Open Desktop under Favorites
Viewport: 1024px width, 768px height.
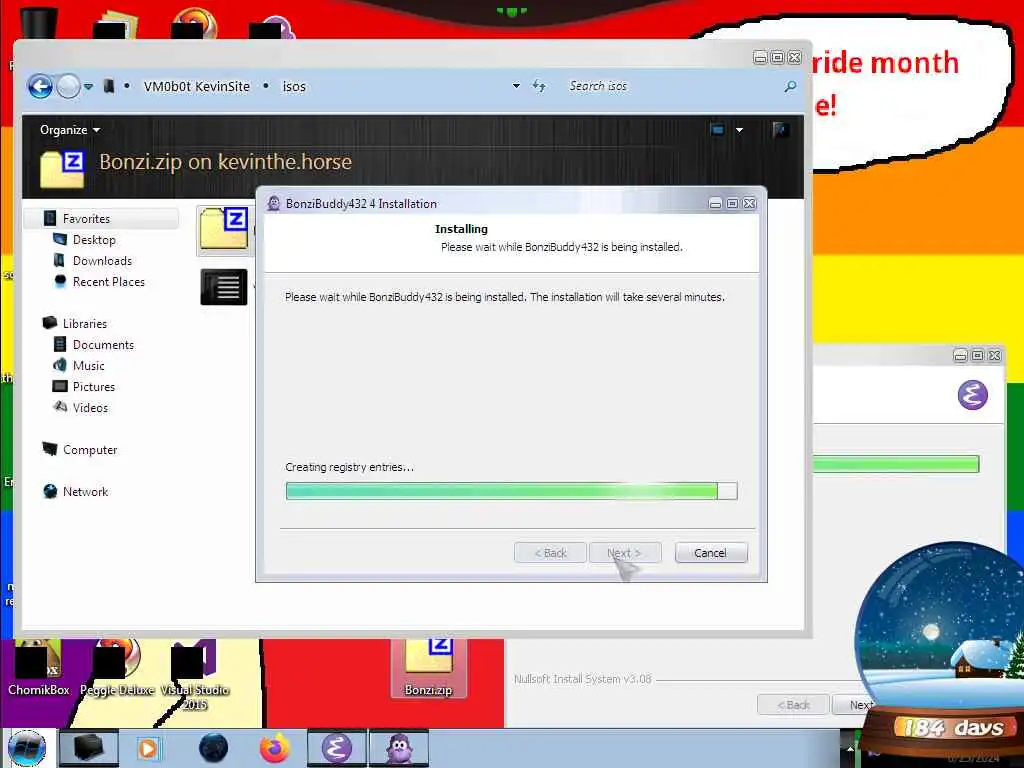click(94, 240)
